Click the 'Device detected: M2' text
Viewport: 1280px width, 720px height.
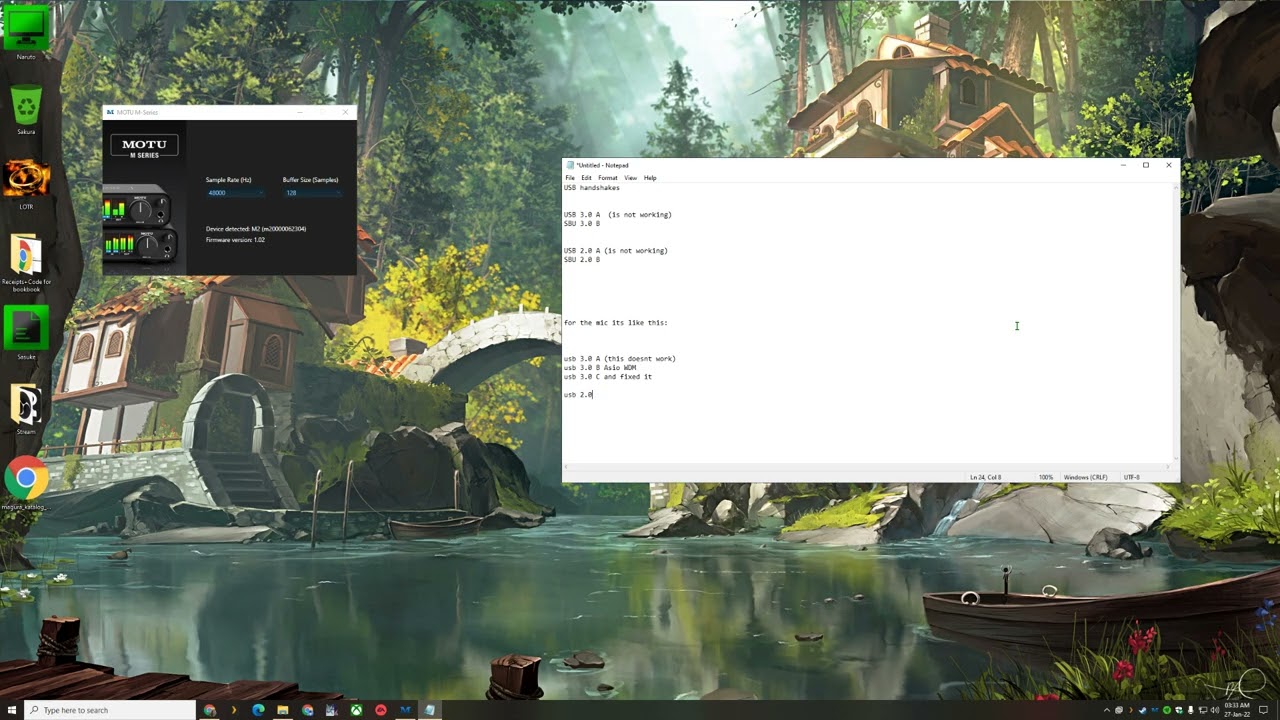[256, 229]
